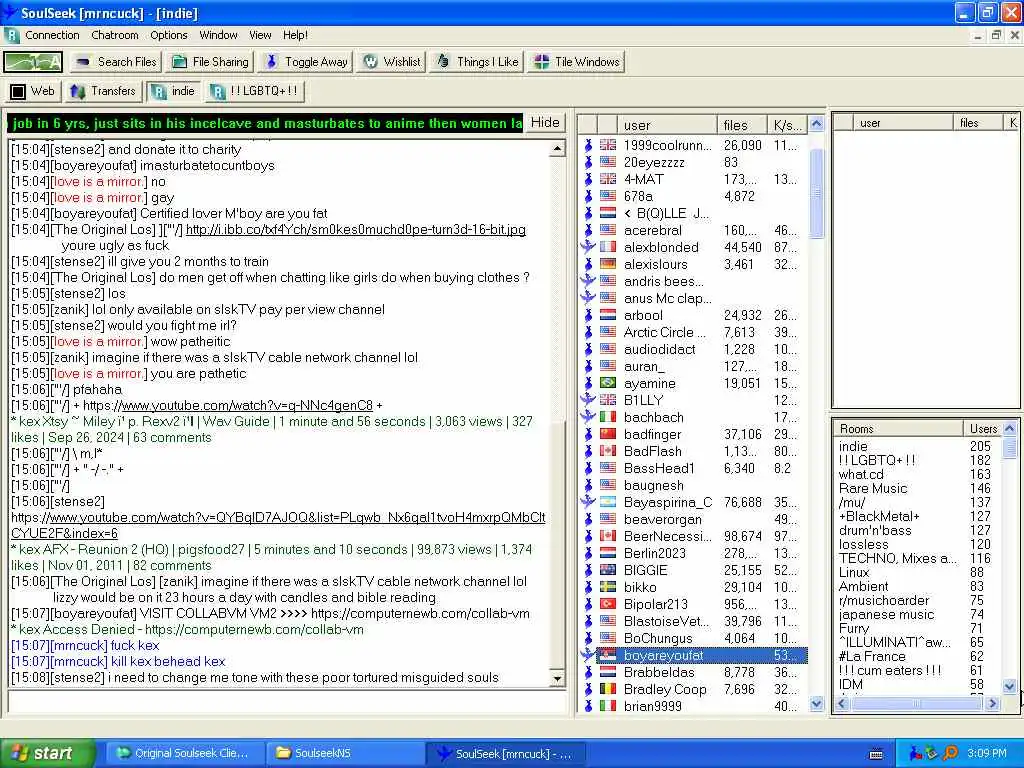Screen dimensions: 1024x768
Task: Click Rooms list scroll down arrow
Action: (1010, 686)
